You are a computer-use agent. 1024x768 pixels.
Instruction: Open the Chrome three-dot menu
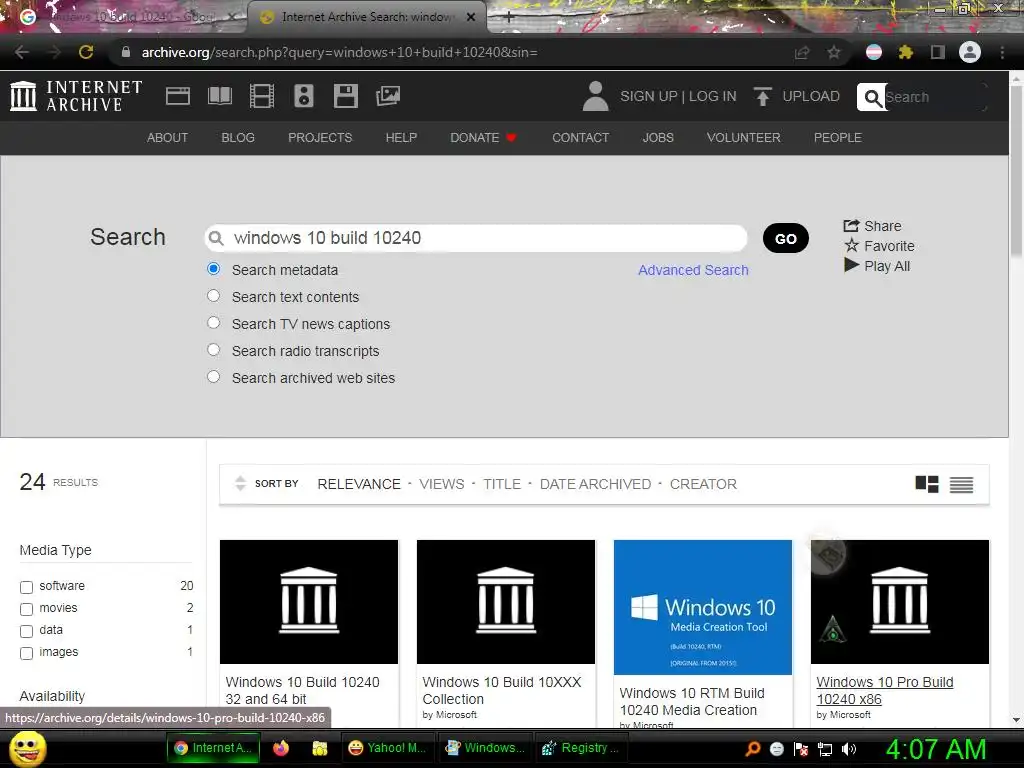click(x=1002, y=52)
